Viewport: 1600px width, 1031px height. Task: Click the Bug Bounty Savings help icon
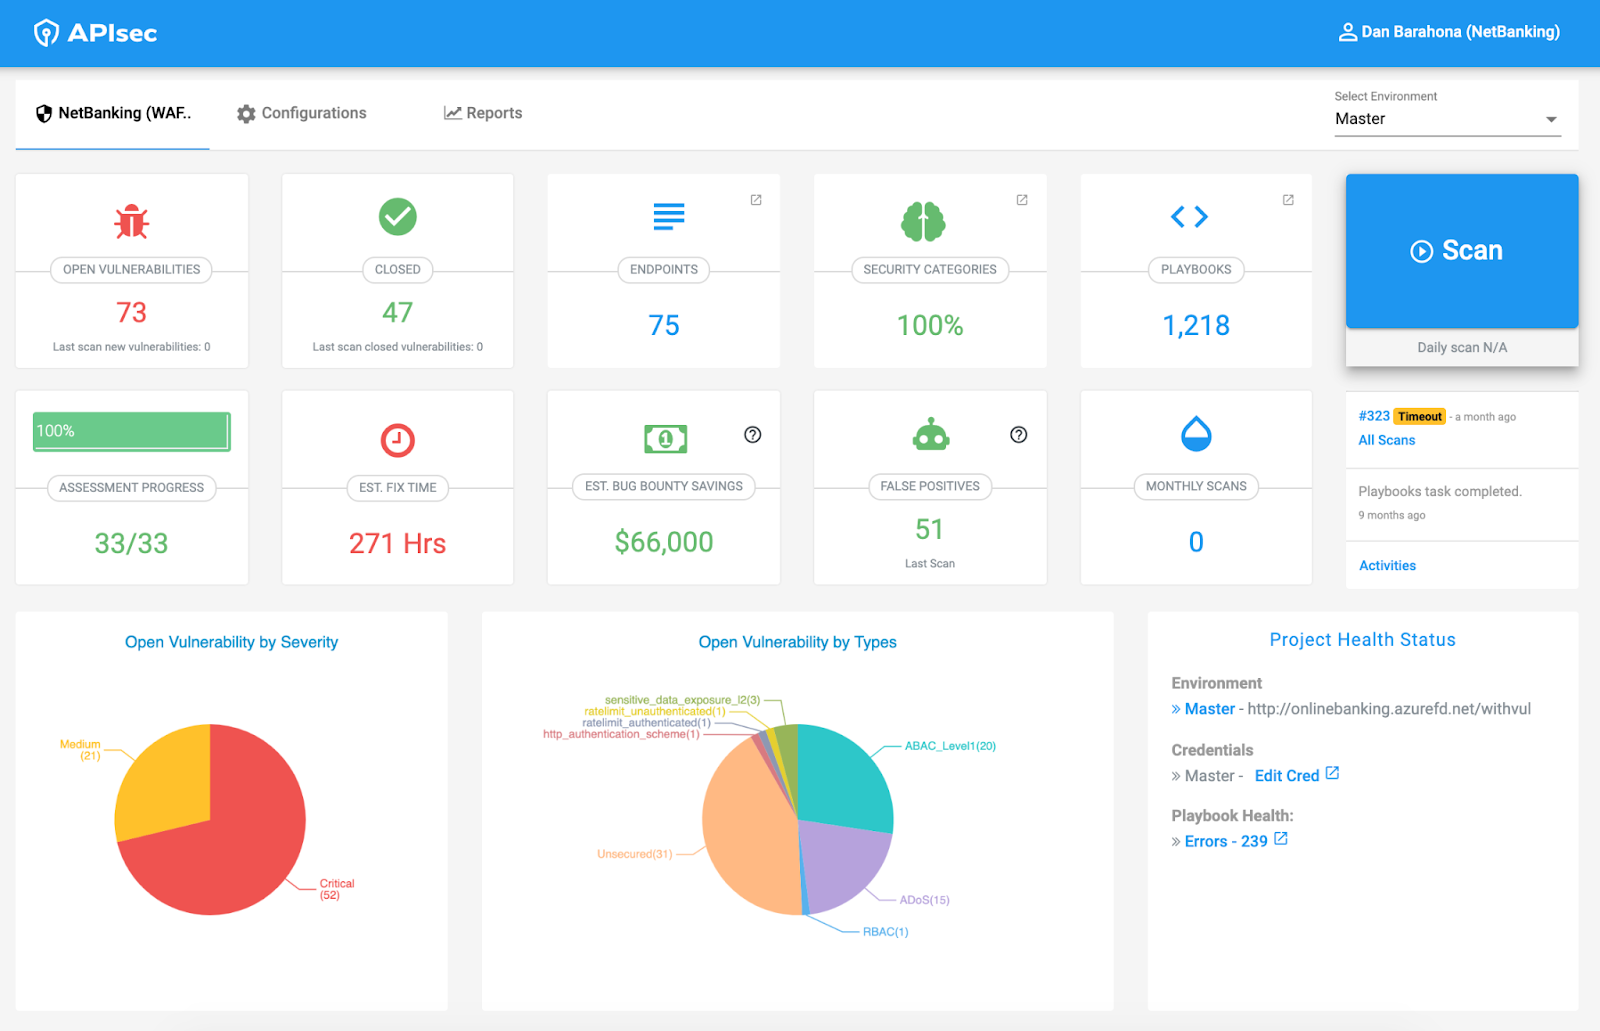[753, 434]
